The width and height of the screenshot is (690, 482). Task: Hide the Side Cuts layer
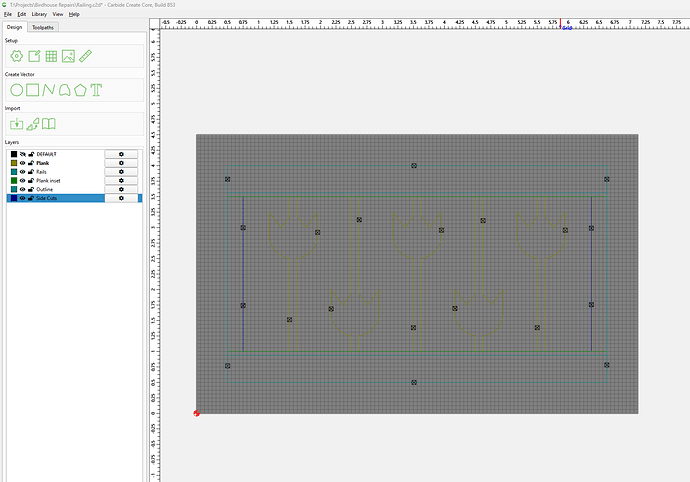(x=22, y=198)
